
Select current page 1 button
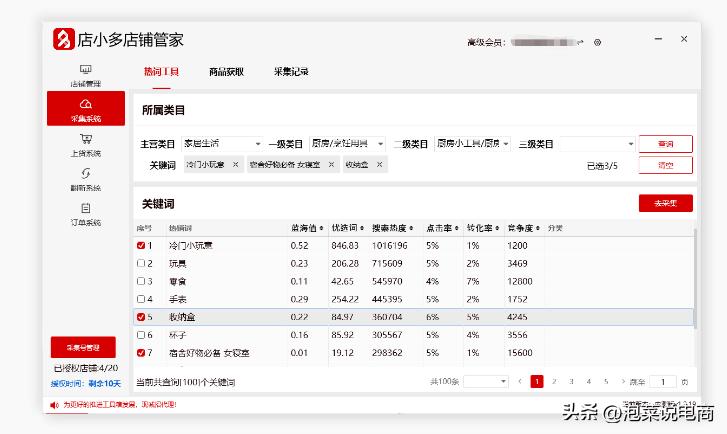coord(537,382)
